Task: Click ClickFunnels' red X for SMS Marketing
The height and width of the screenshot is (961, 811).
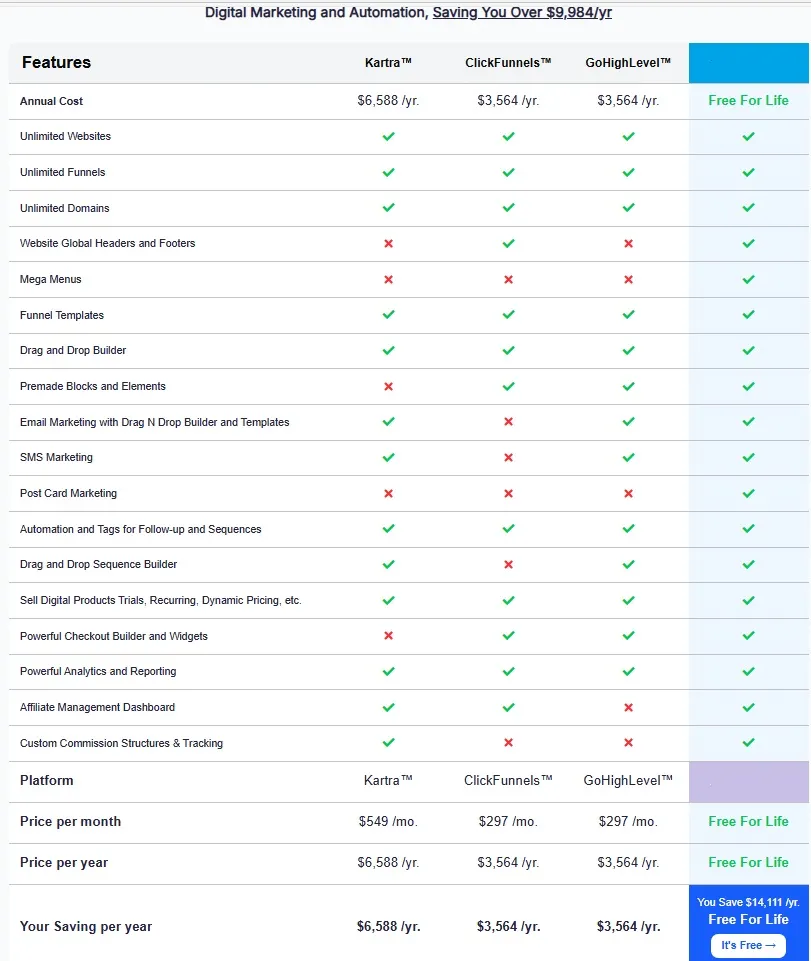Action: point(508,457)
